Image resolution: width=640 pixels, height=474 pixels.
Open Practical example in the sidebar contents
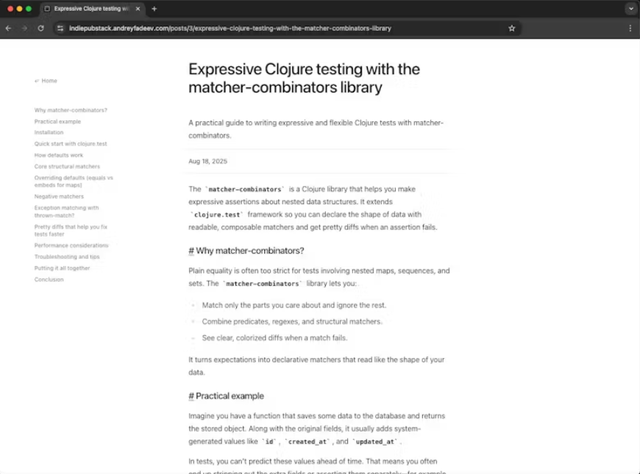point(58,122)
